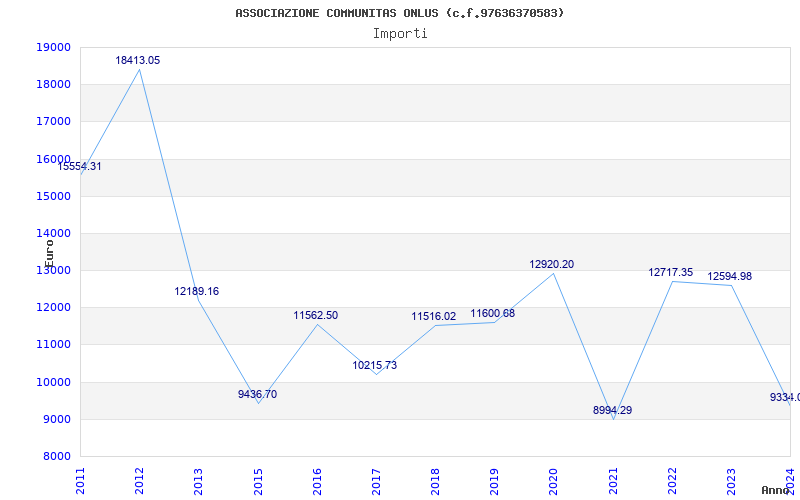Click the y-axis value 17000
This screenshot has width=800, height=500.
pyautogui.click(x=53, y=122)
